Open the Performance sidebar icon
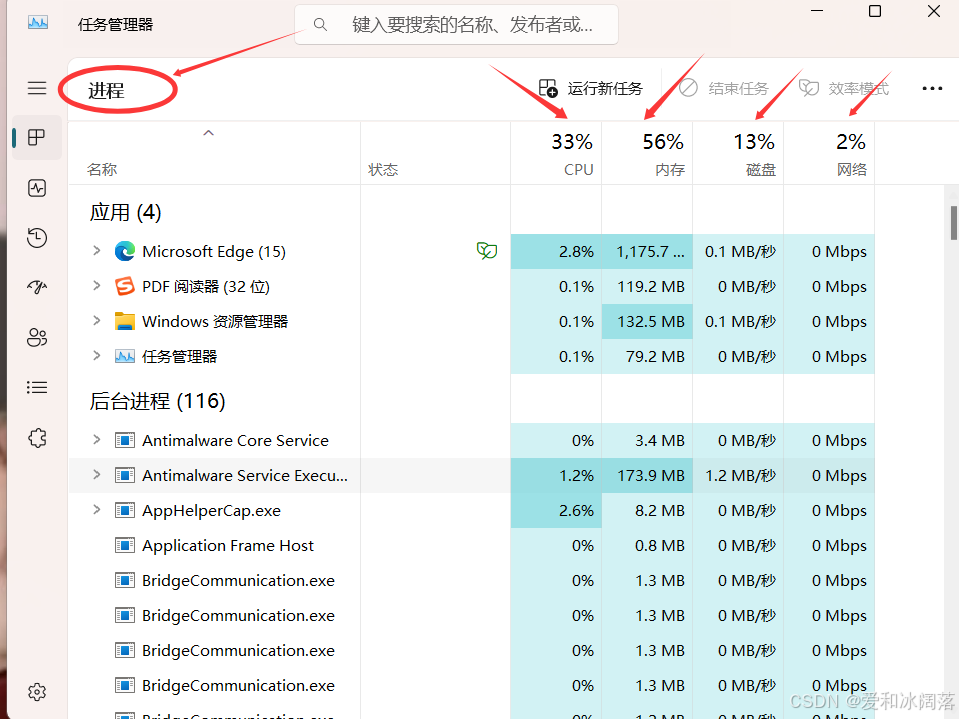 37,188
